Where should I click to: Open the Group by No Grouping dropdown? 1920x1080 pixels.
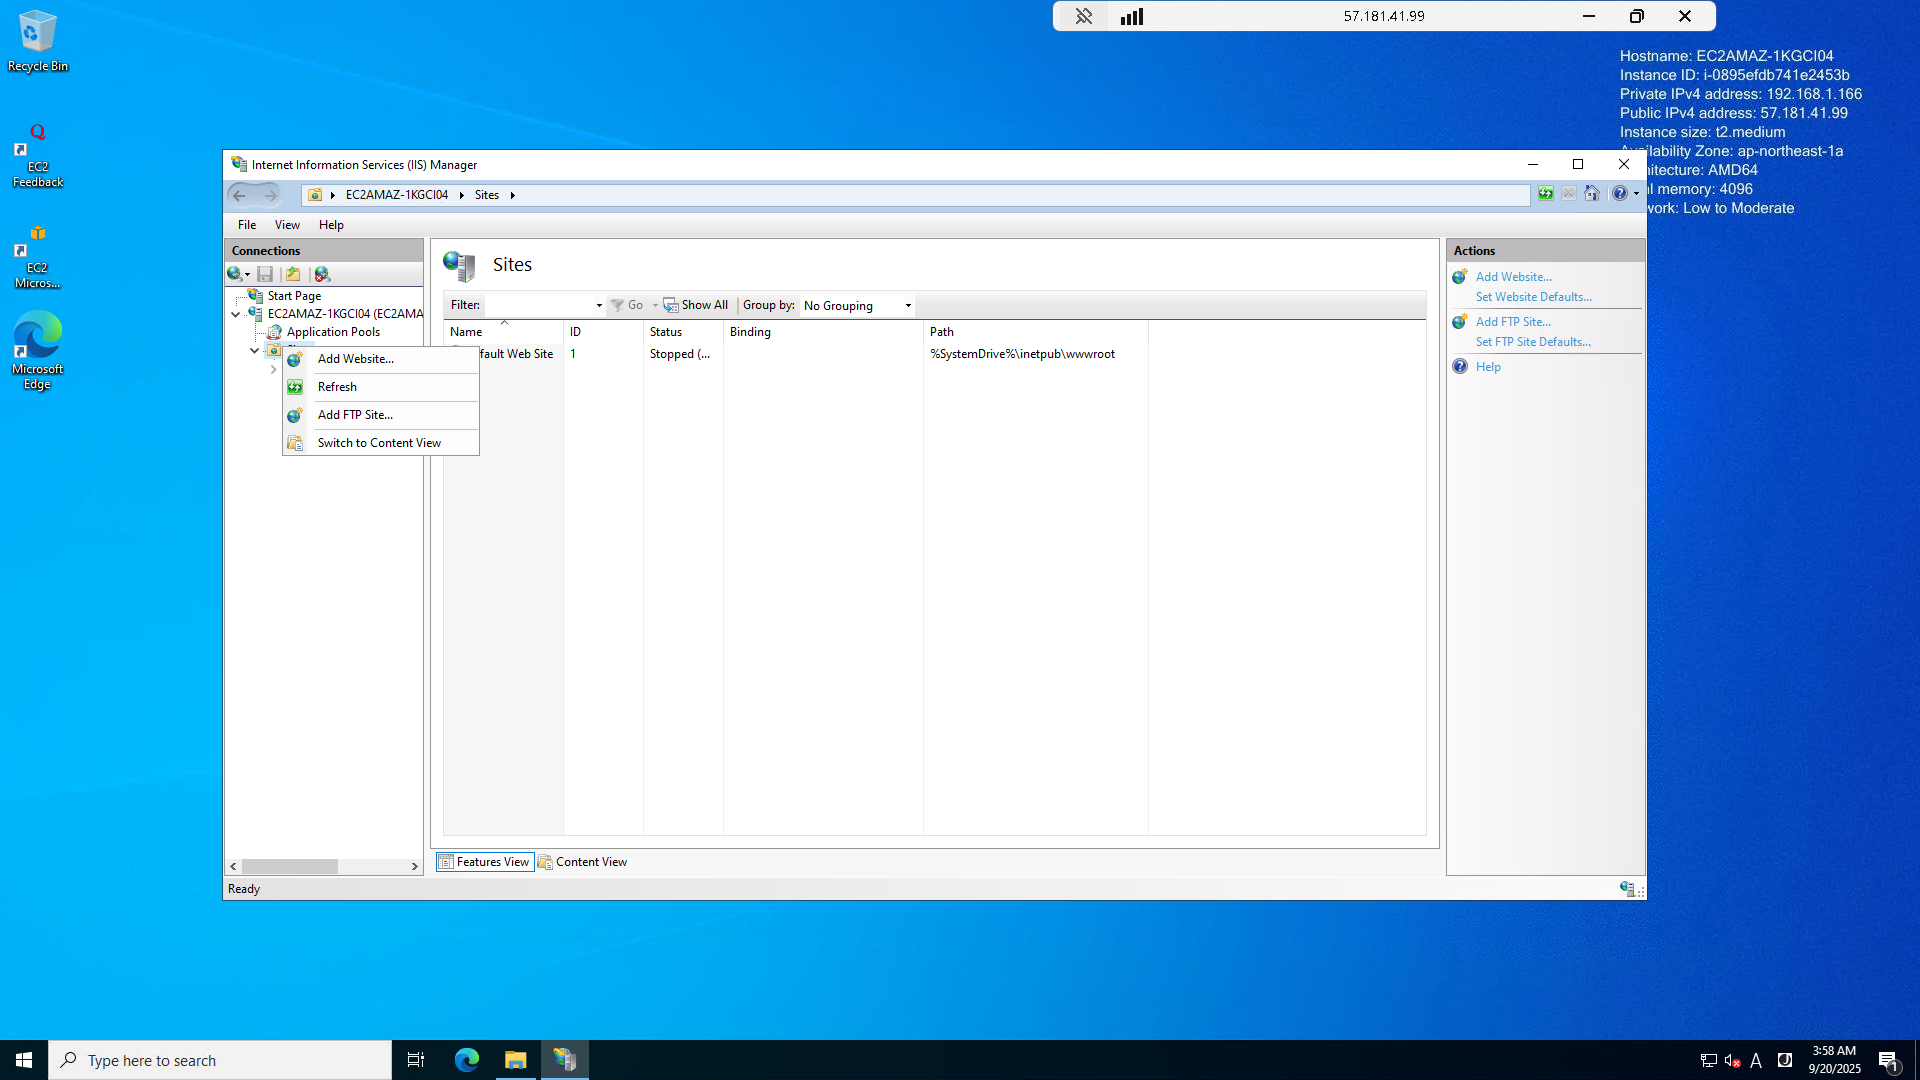click(x=857, y=306)
